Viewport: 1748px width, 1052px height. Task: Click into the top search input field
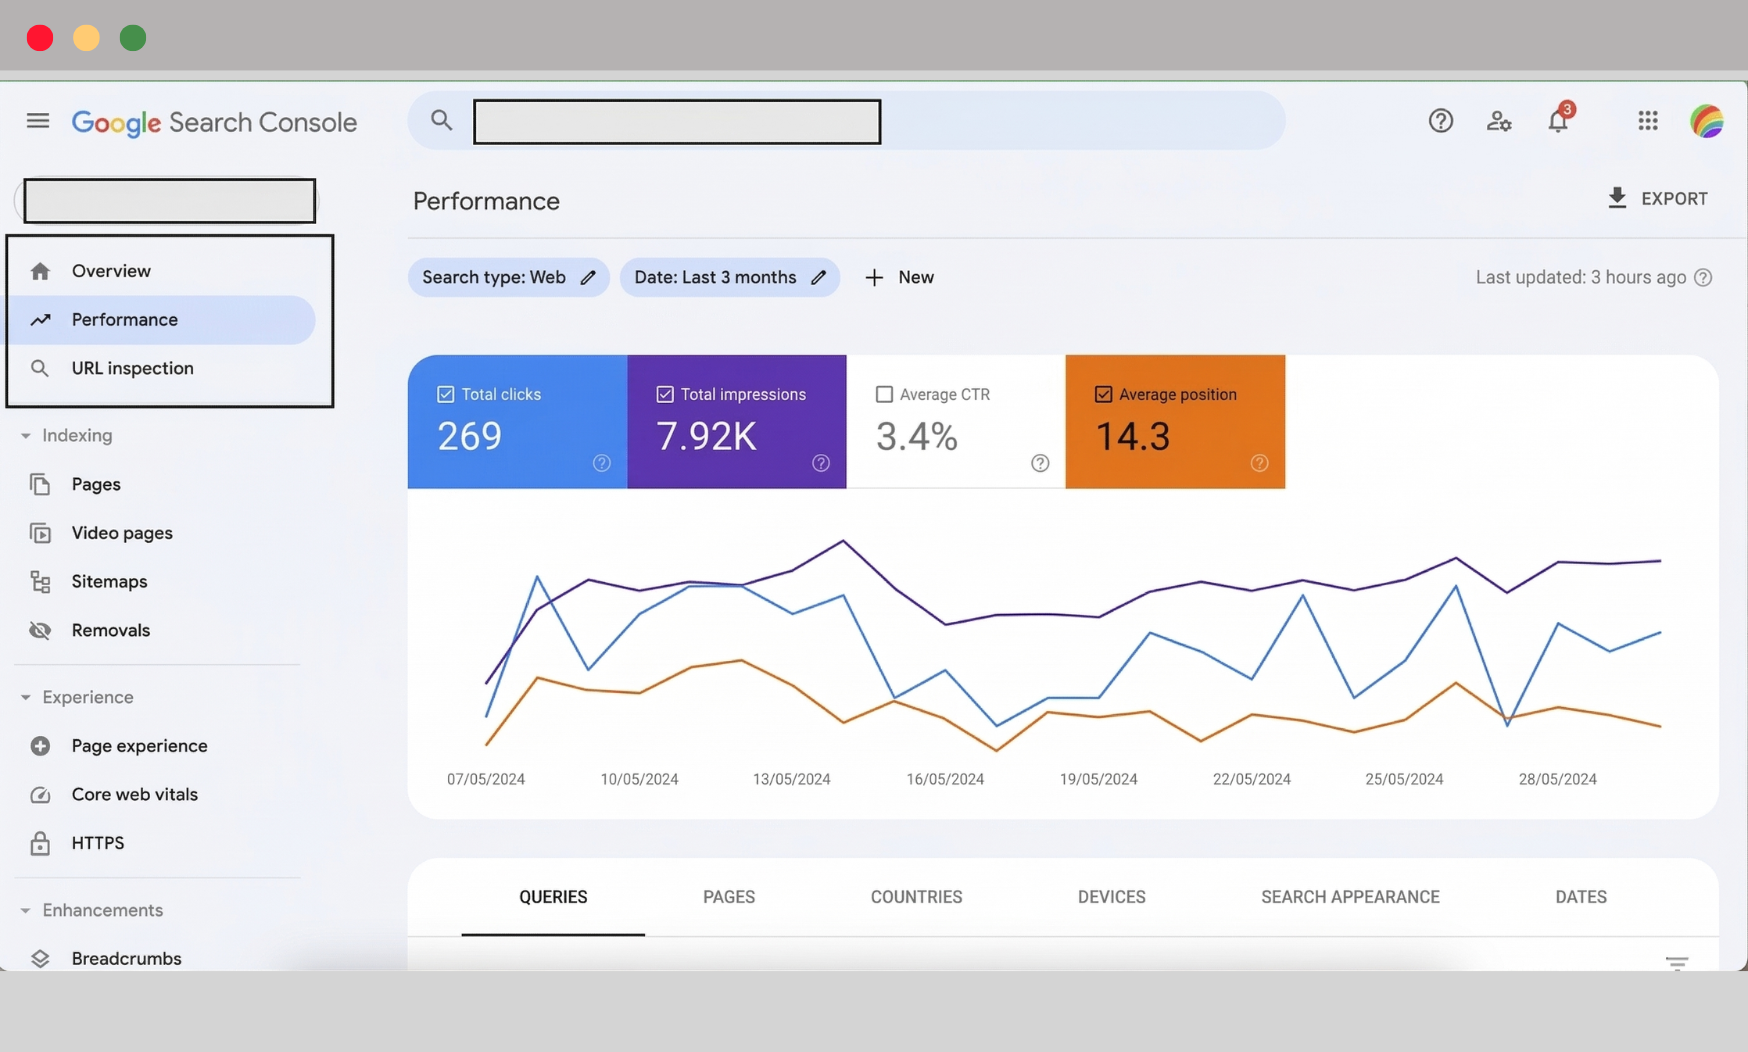pyautogui.click(x=676, y=121)
